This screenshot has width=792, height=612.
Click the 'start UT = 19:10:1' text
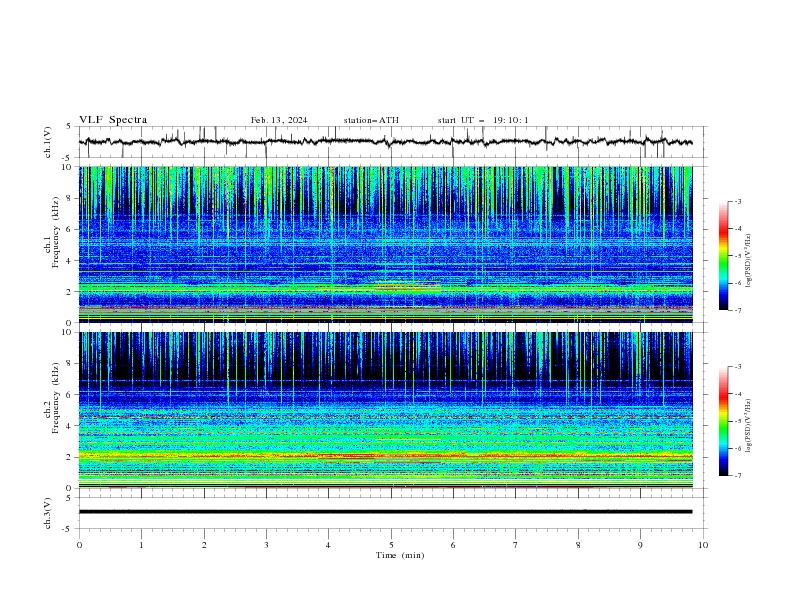(x=483, y=120)
